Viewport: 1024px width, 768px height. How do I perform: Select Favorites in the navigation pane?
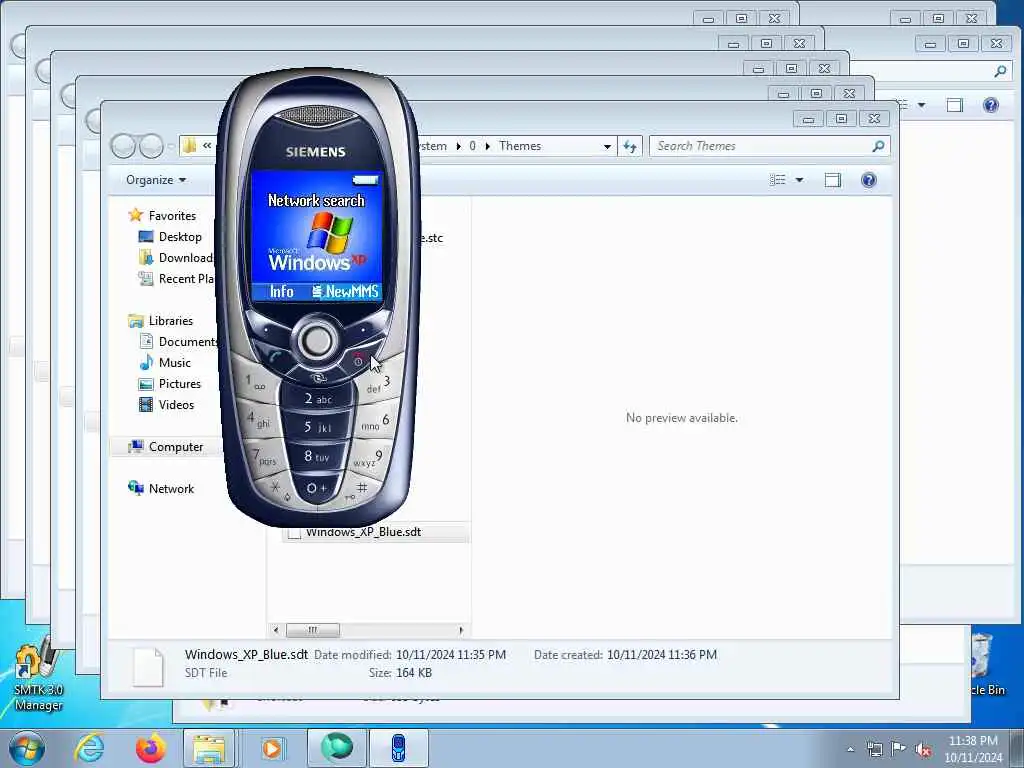click(x=172, y=216)
